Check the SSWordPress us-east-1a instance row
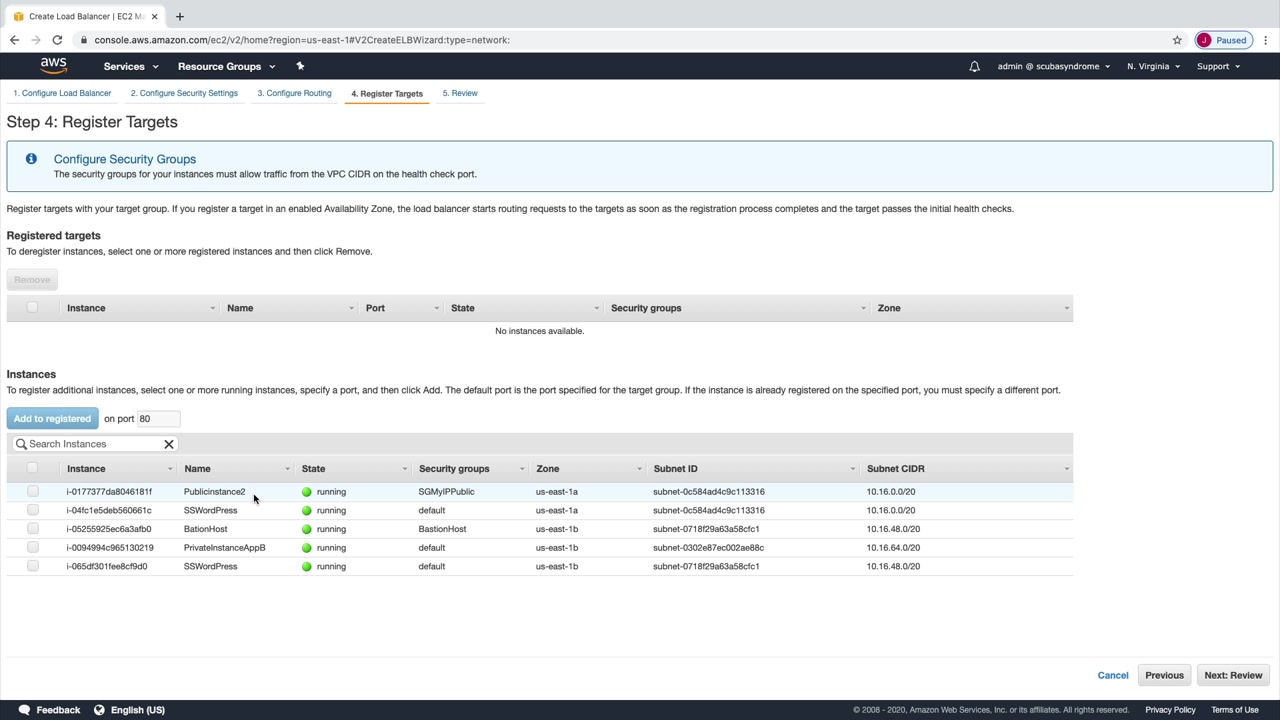The height and width of the screenshot is (720, 1280). click(x=33, y=510)
